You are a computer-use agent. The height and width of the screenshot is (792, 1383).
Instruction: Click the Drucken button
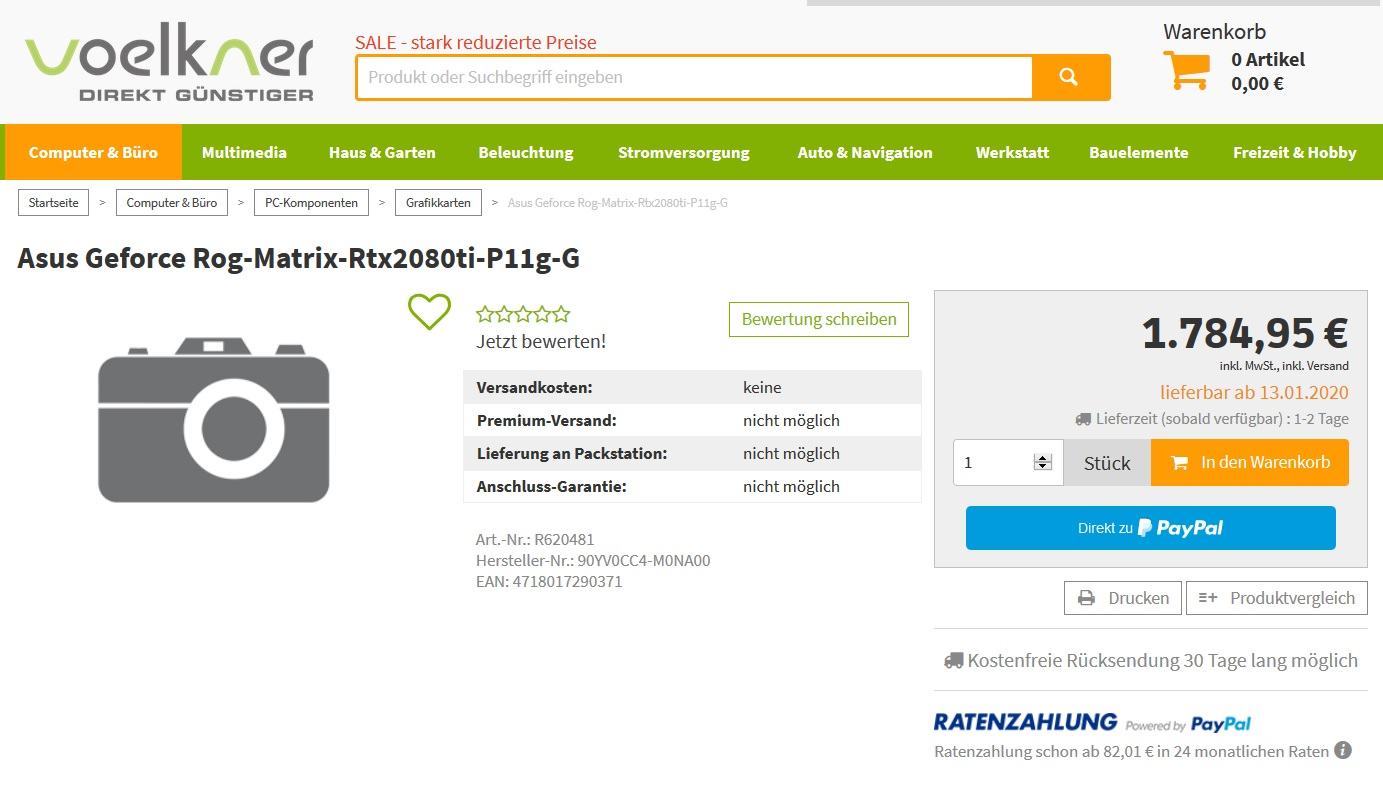(x=1123, y=598)
